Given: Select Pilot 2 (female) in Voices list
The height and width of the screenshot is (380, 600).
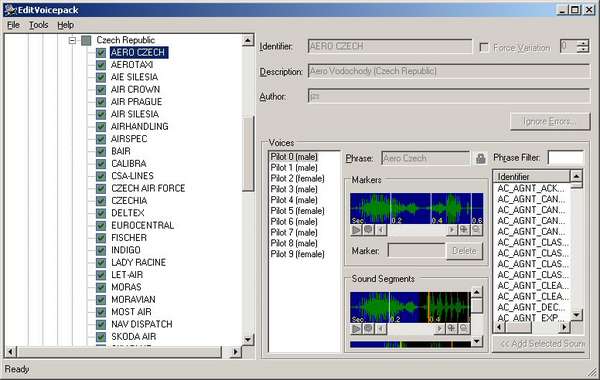Looking at the screenshot, I should pyautogui.click(x=297, y=179).
